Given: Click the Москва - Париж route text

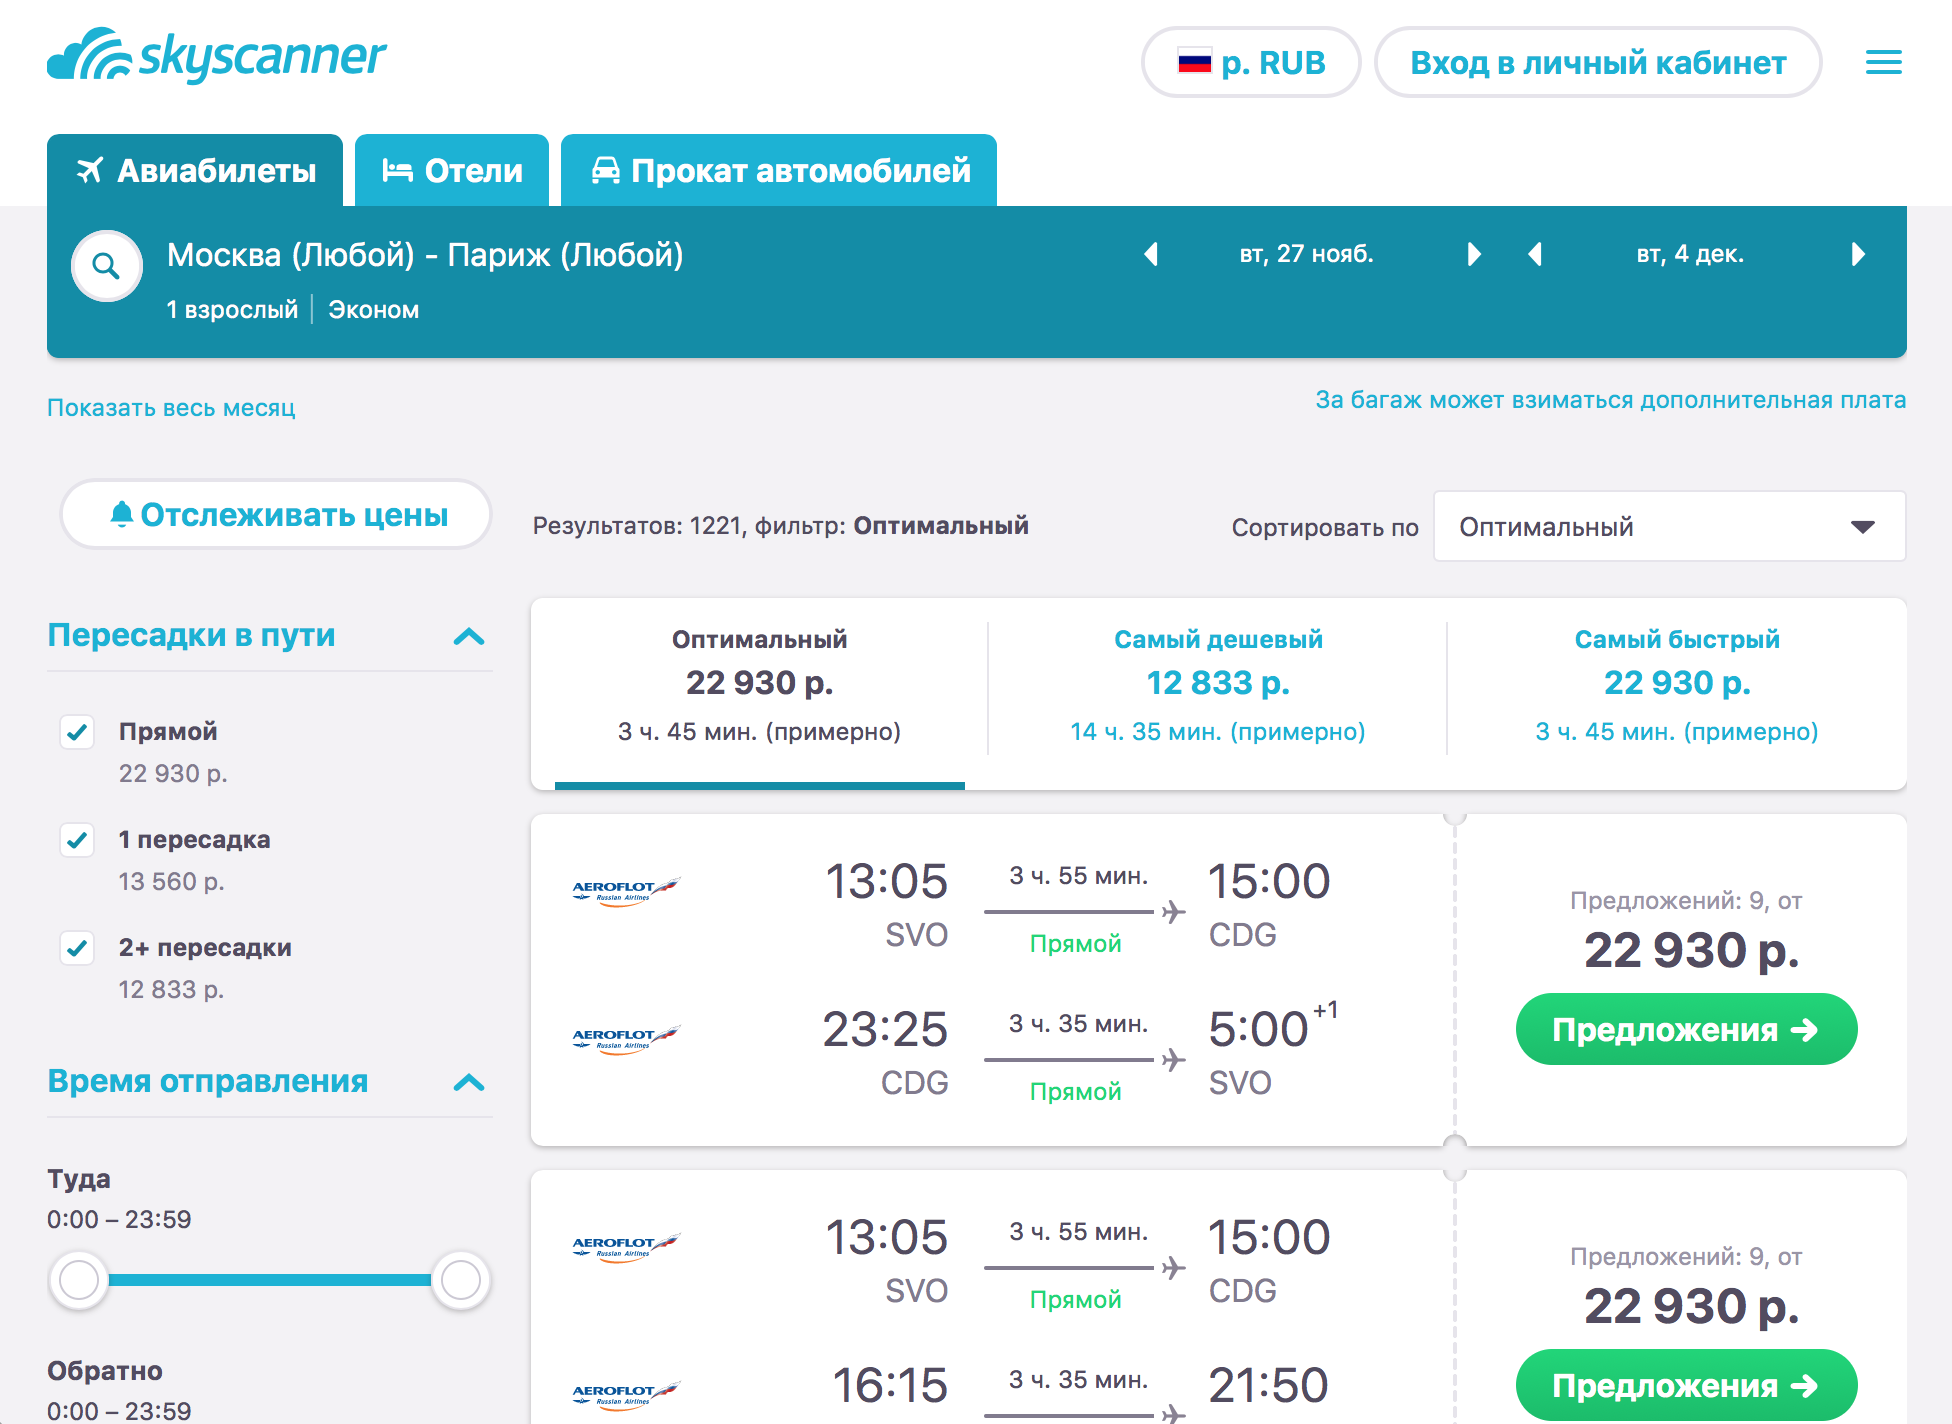Looking at the screenshot, I should click(x=425, y=255).
